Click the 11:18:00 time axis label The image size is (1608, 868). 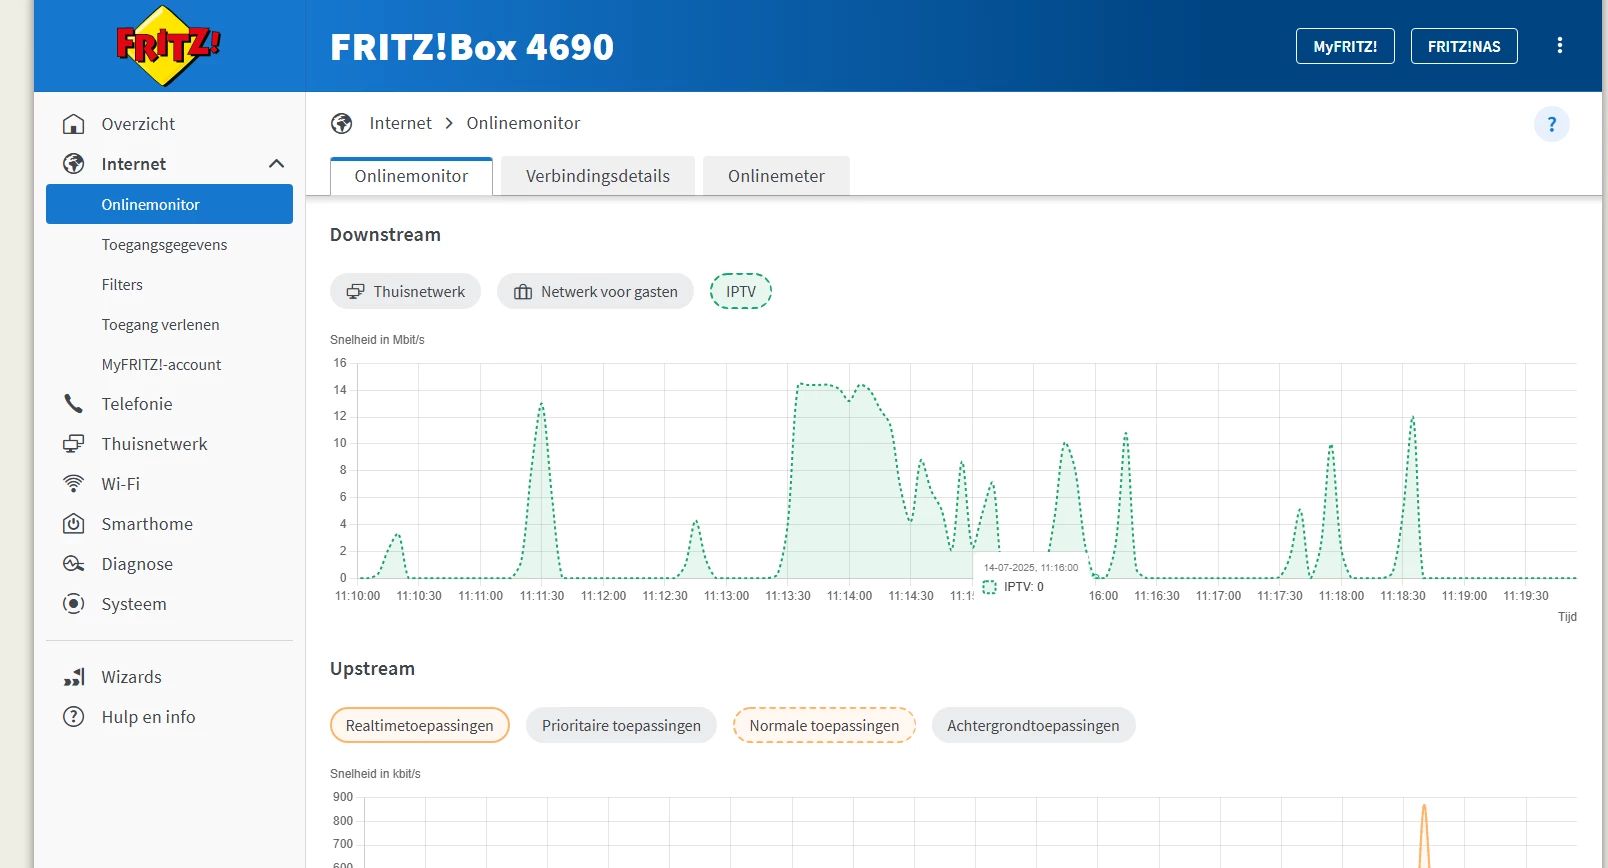click(1341, 596)
